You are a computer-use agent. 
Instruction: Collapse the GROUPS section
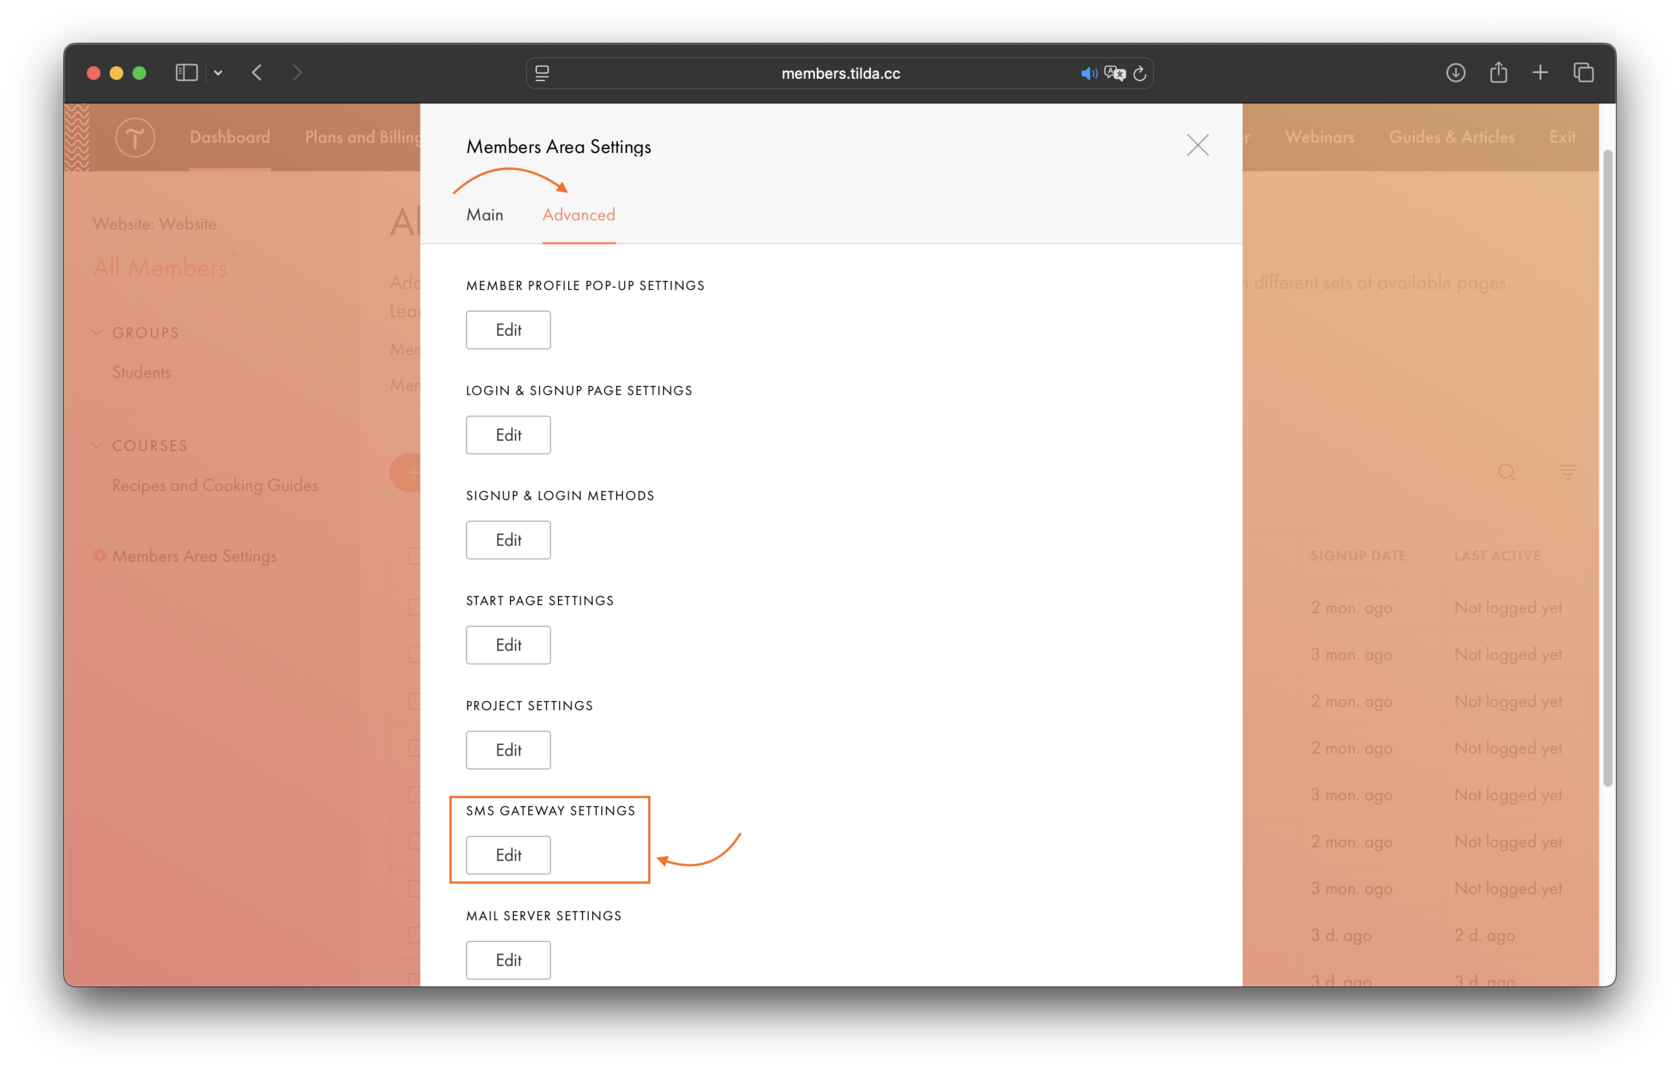(97, 332)
